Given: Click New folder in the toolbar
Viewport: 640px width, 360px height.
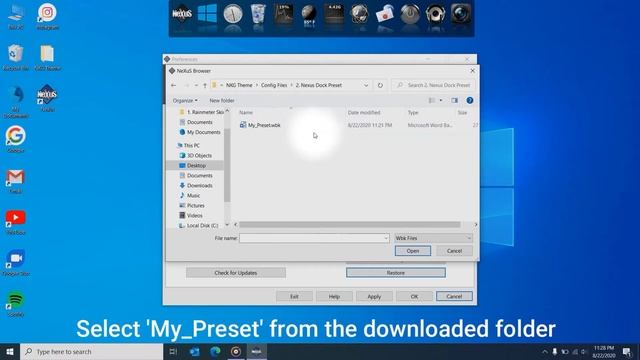Looking at the screenshot, I should [222, 100].
